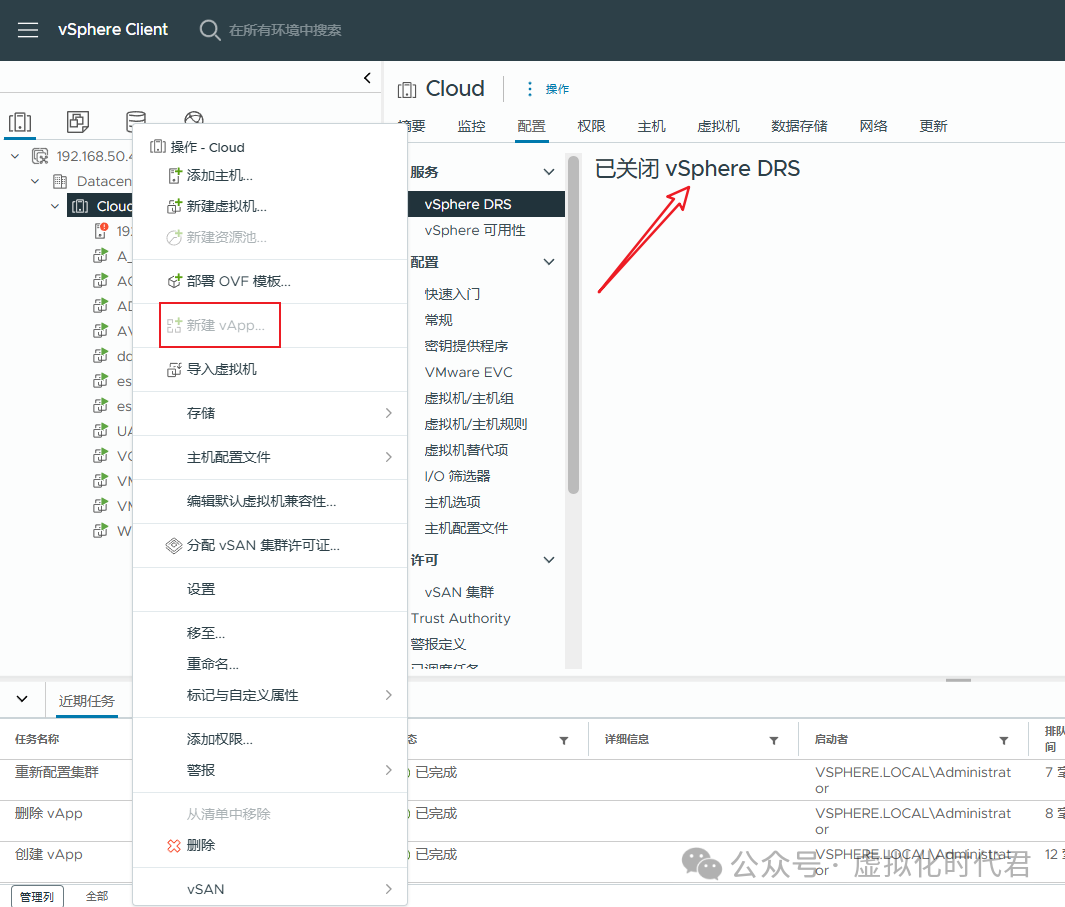Open the hamburger navigation menu

pyautogui.click(x=28, y=30)
